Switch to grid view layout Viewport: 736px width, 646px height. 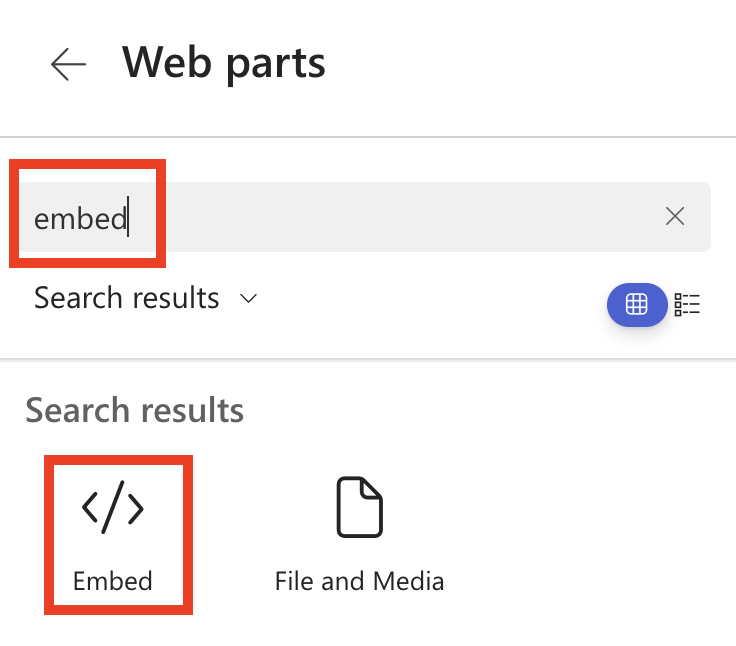pyautogui.click(x=636, y=305)
